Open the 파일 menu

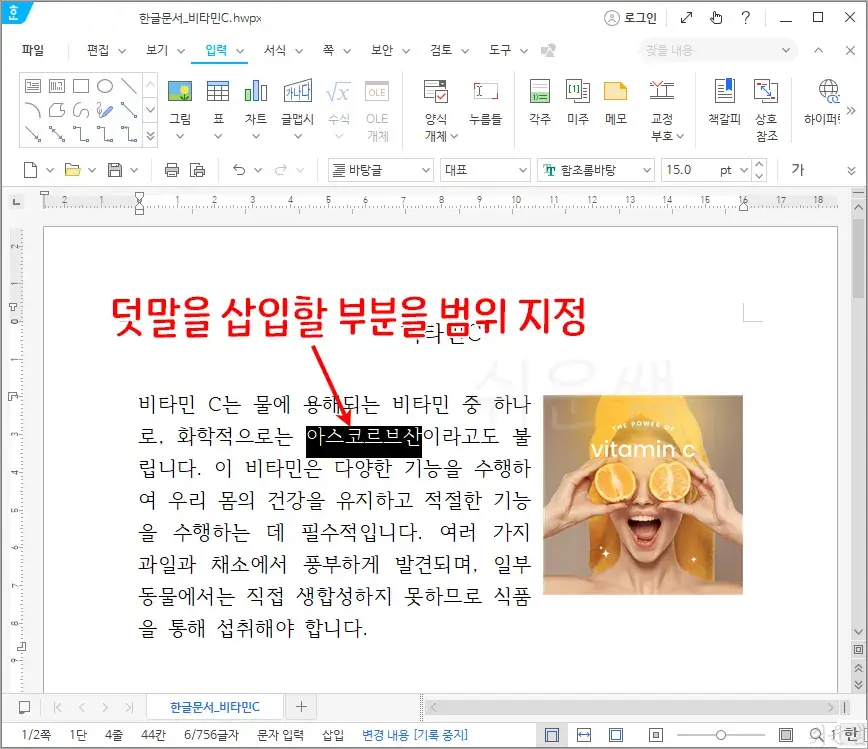[33, 51]
